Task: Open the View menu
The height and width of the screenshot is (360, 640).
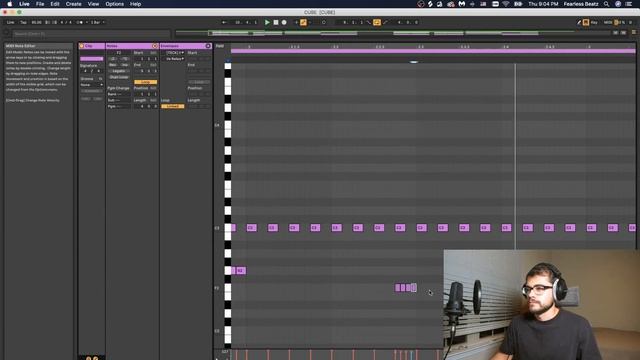Action: 93,4
